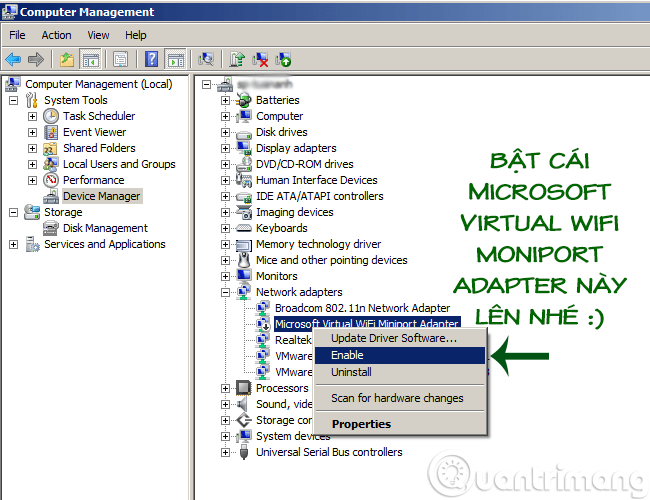The height and width of the screenshot is (500, 650).
Task: Select the Disk Management tree item
Action: pos(105,228)
